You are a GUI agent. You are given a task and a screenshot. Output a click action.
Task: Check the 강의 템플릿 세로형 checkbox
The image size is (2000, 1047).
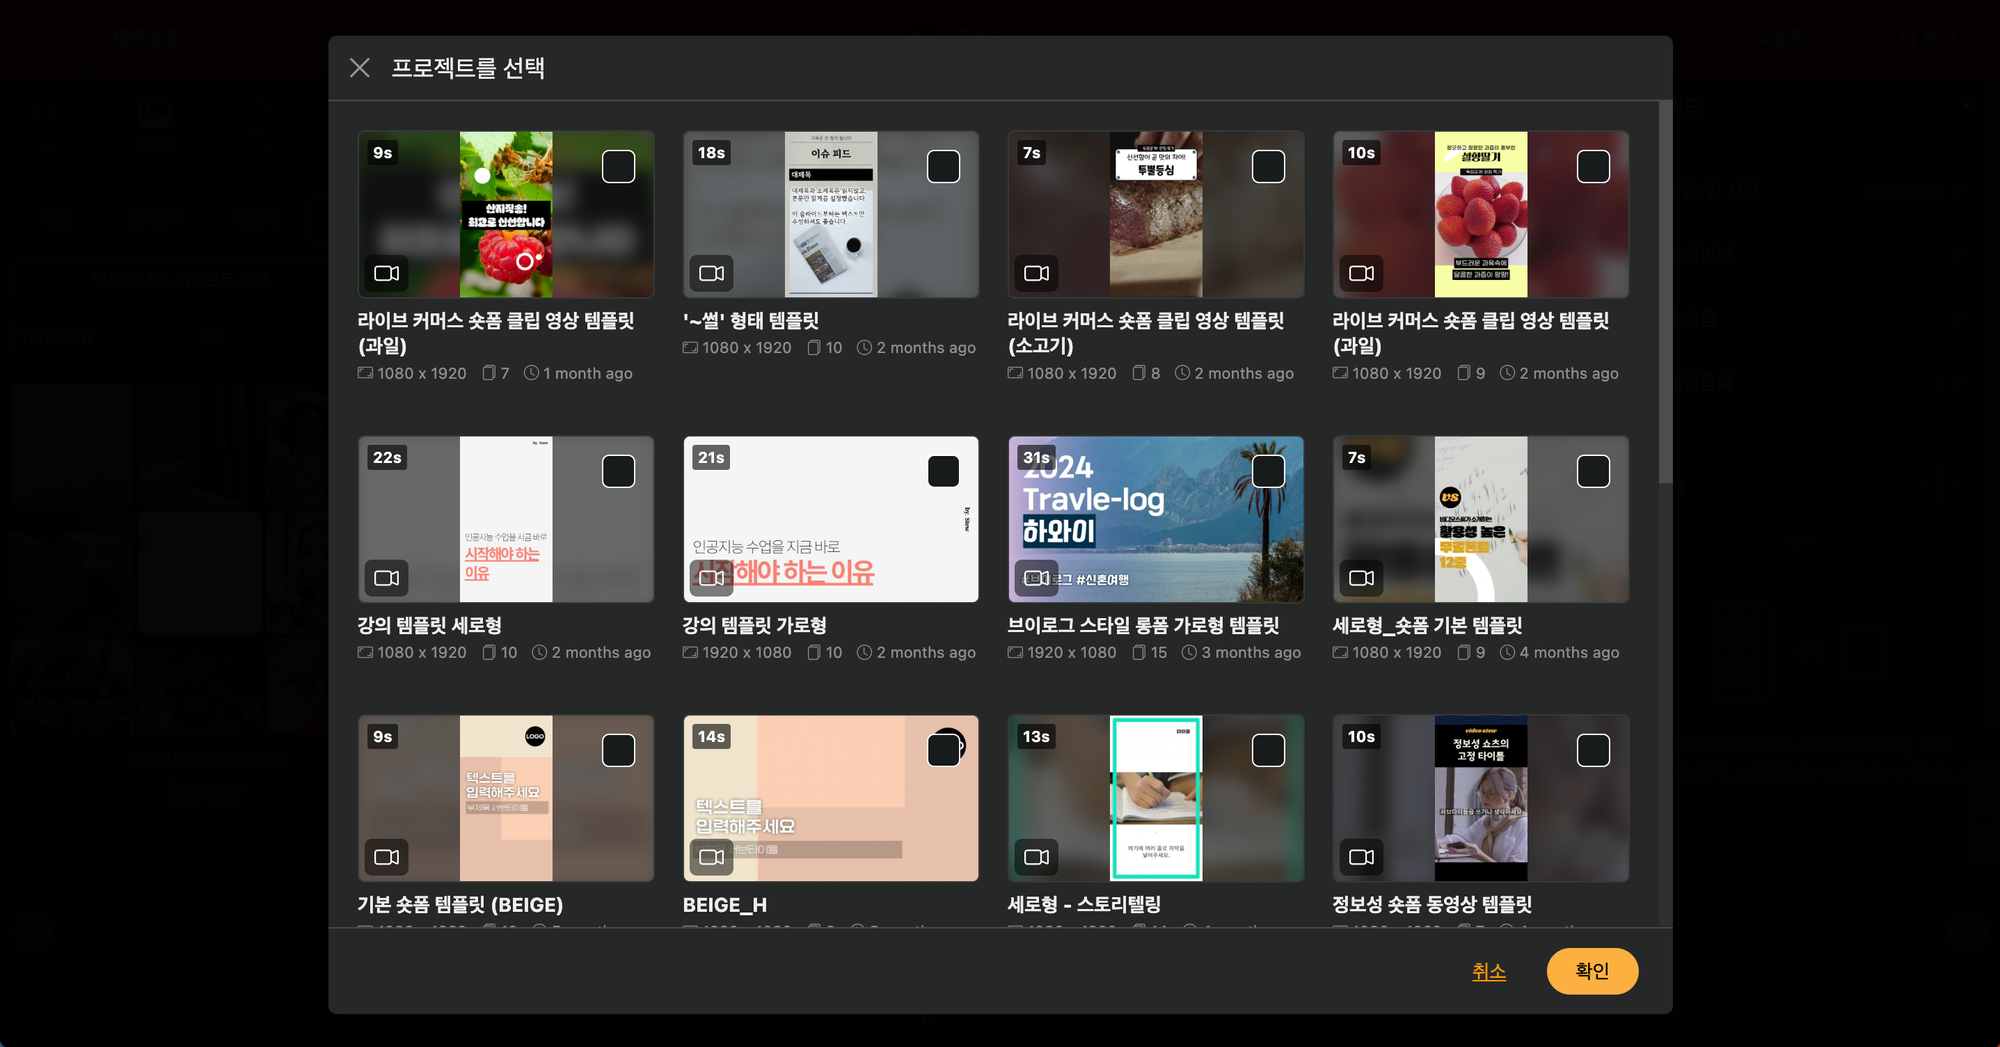tap(619, 471)
